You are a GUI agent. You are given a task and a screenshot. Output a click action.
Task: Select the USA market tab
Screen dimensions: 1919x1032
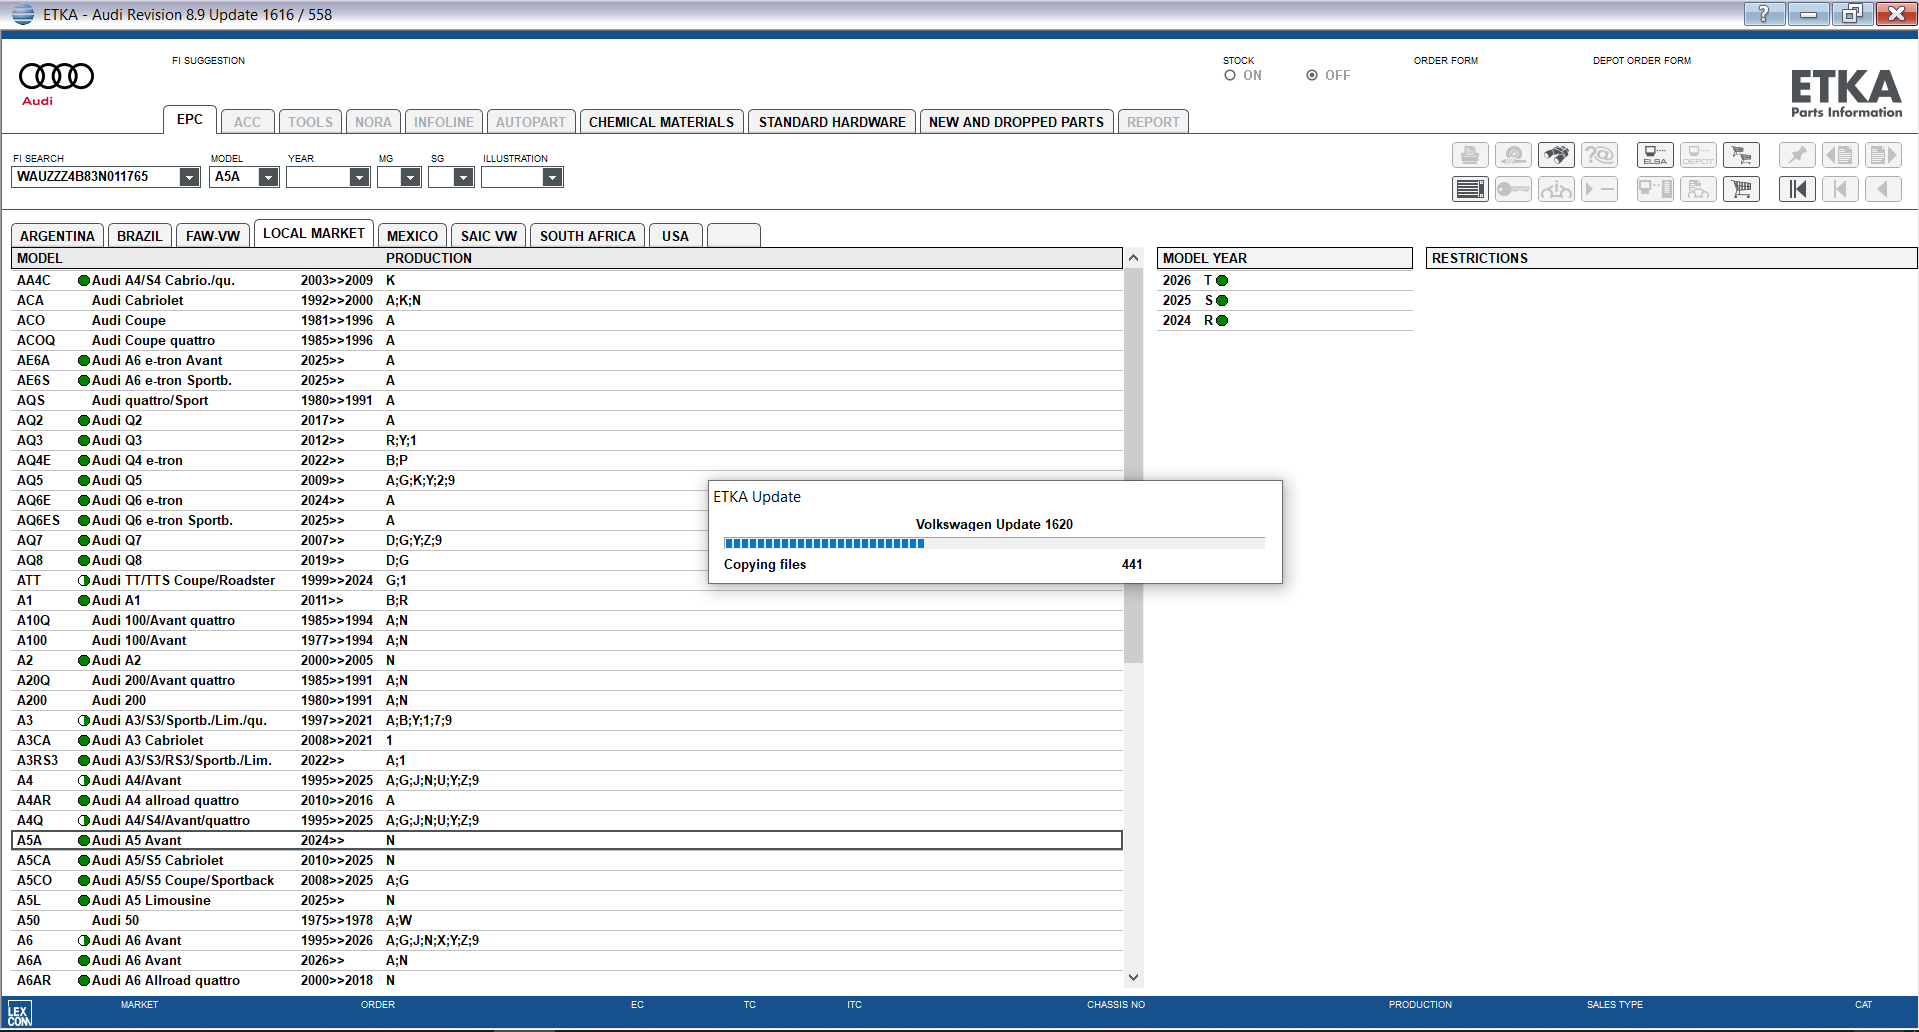675,236
